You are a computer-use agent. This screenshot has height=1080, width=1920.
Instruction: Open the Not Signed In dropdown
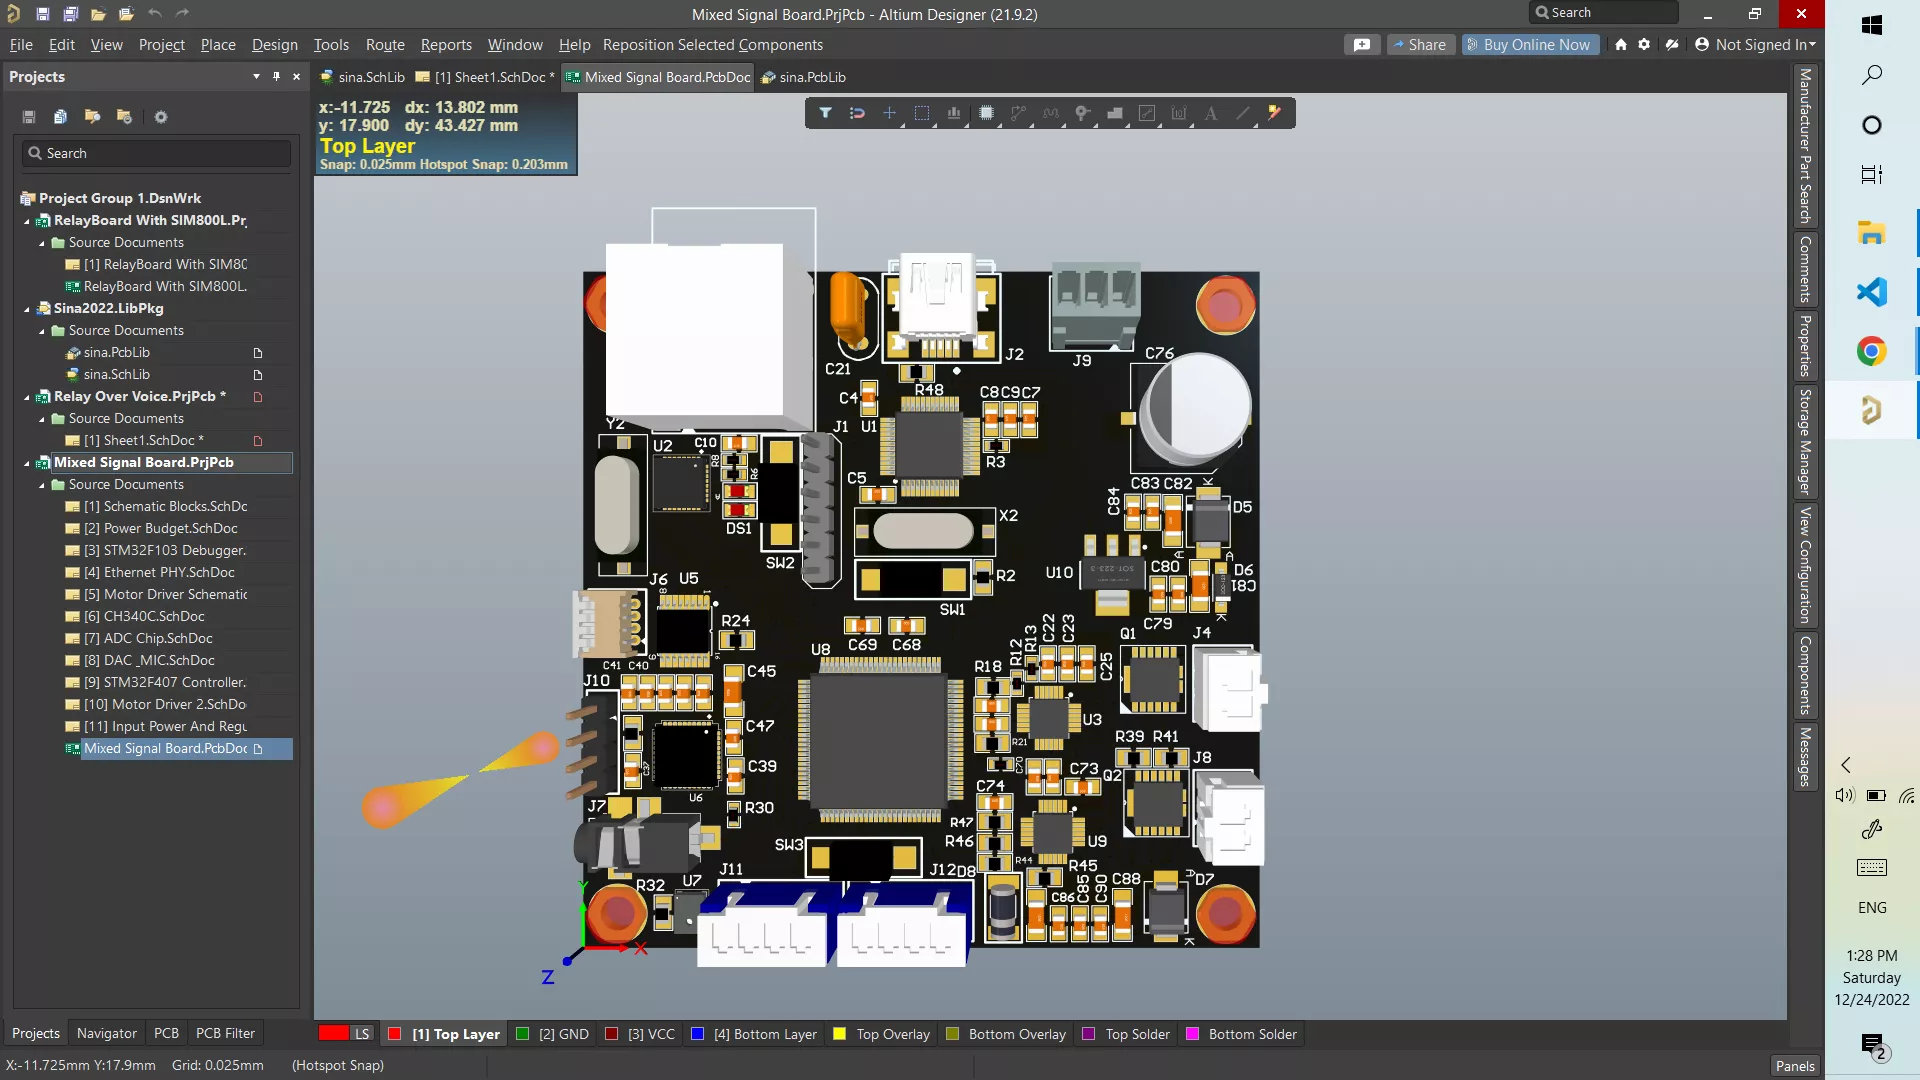pos(1756,45)
